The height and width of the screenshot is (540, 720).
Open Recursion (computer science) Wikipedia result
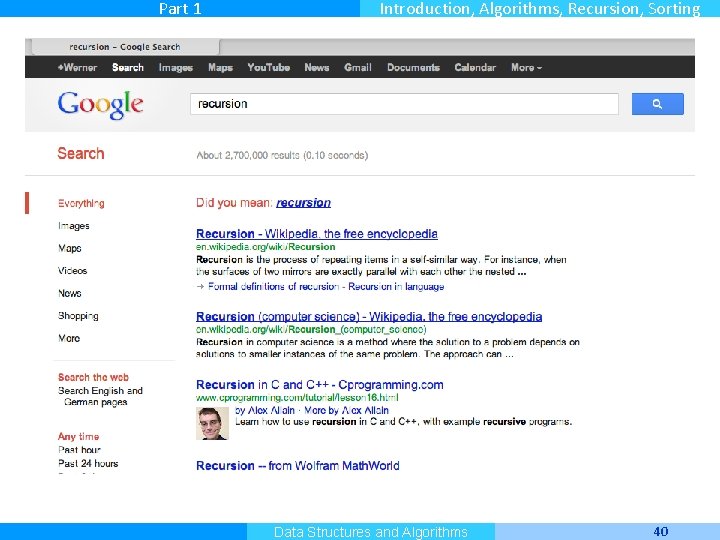pos(369,316)
